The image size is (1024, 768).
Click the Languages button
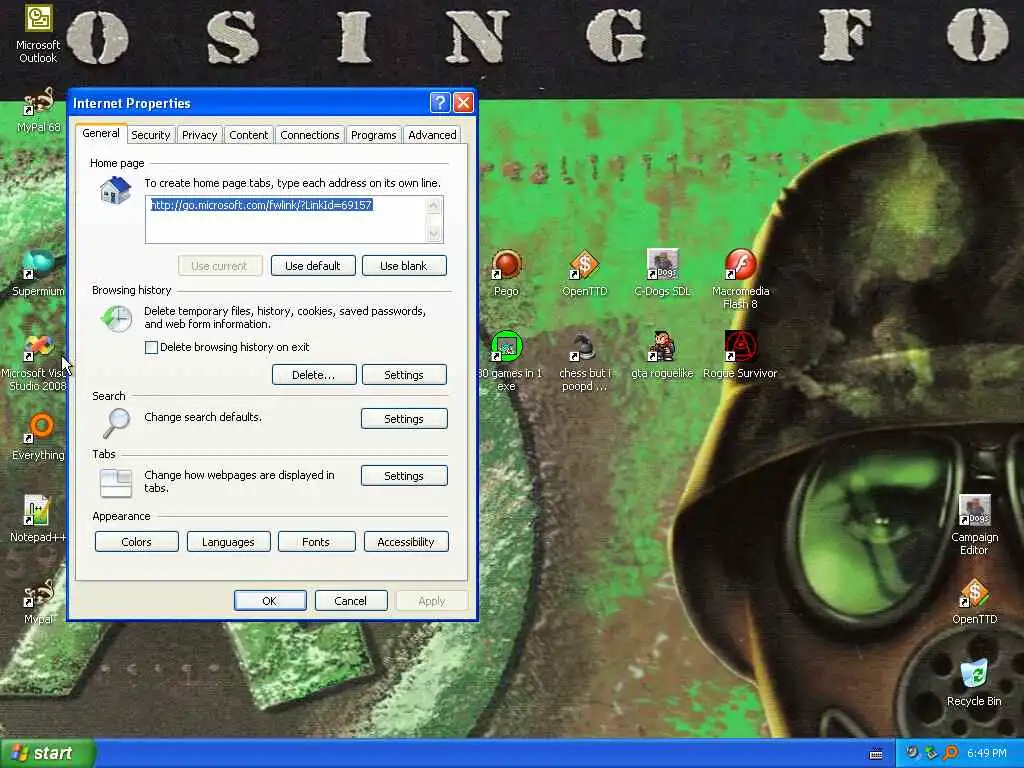click(x=228, y=542)
